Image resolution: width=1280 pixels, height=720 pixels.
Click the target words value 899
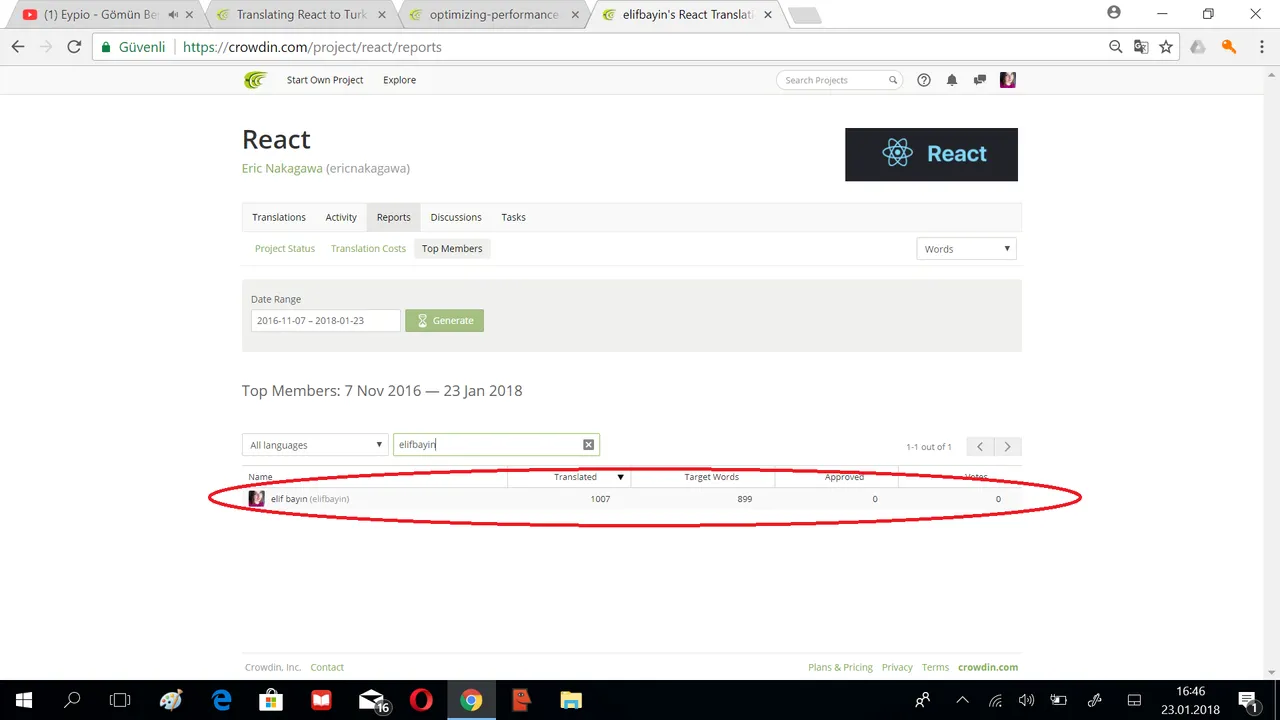(744, 499)
